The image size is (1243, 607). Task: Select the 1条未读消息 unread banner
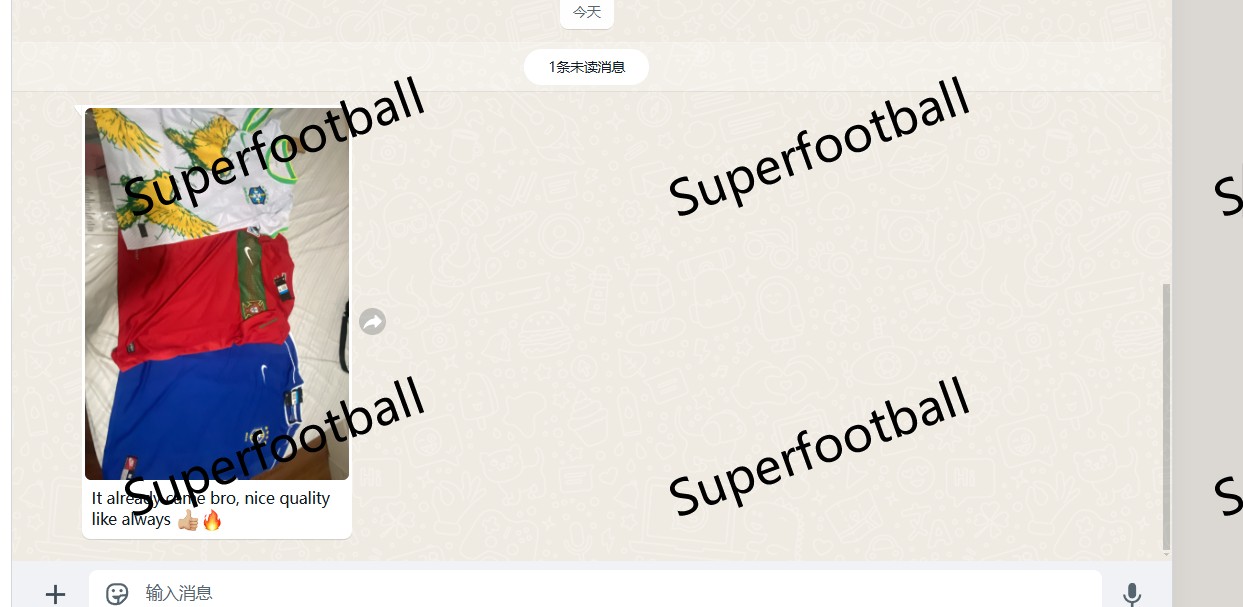[x=586, y=67]
